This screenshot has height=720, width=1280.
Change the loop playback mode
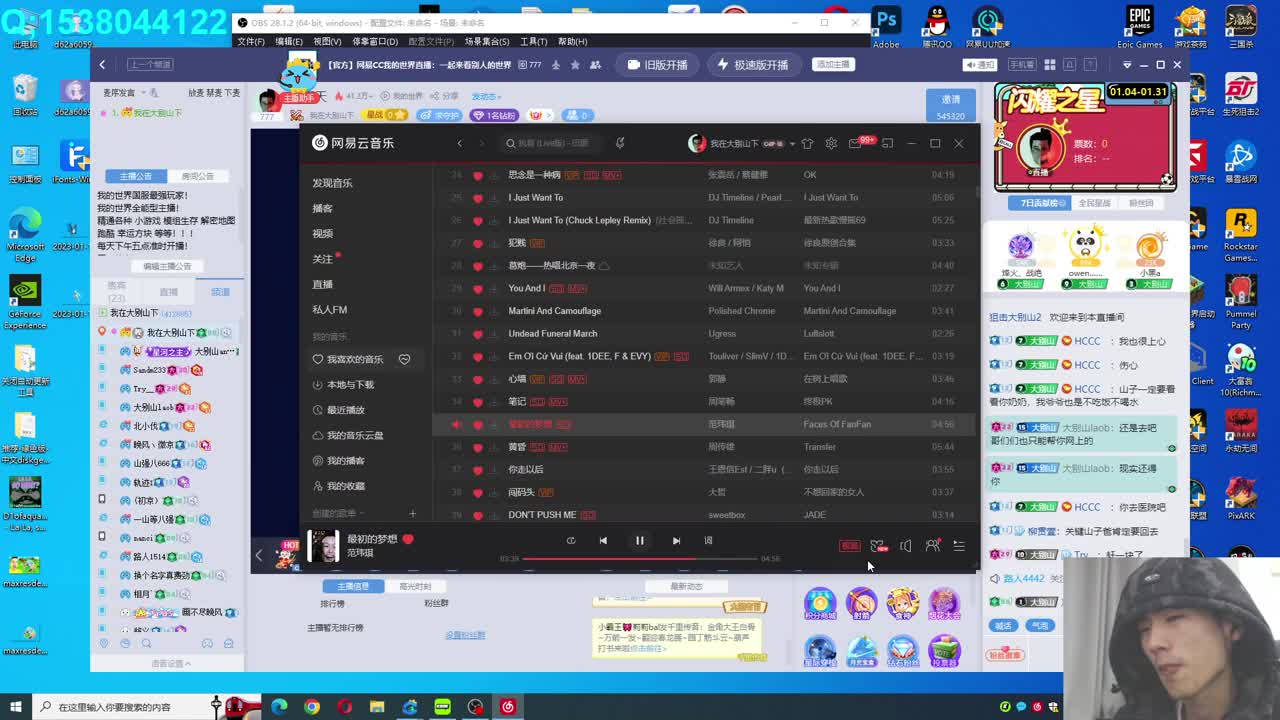(x=571, y=540)
